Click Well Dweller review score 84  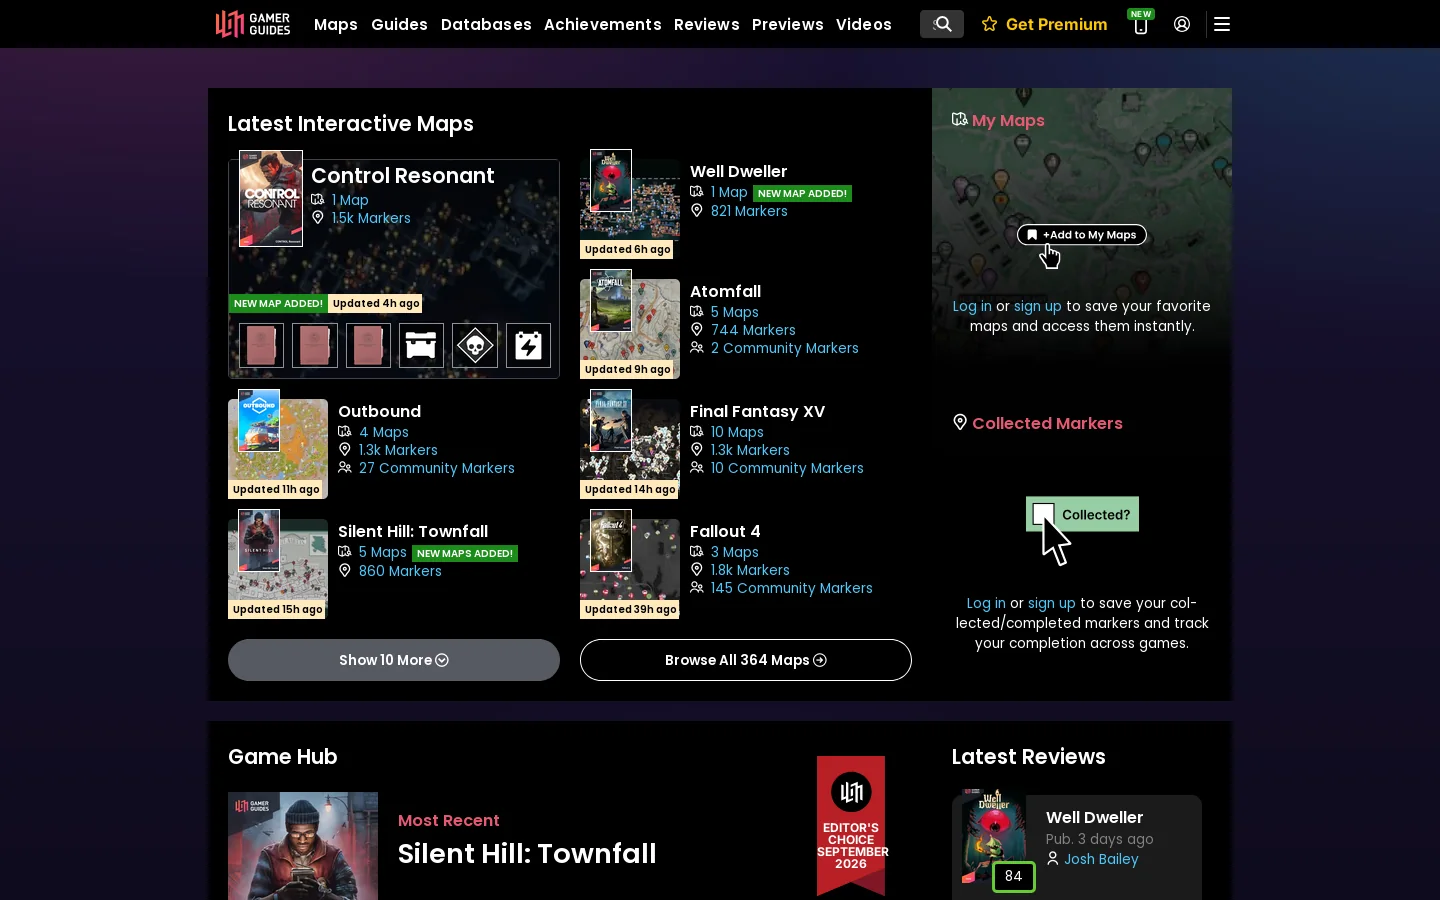pos(1013,876)
